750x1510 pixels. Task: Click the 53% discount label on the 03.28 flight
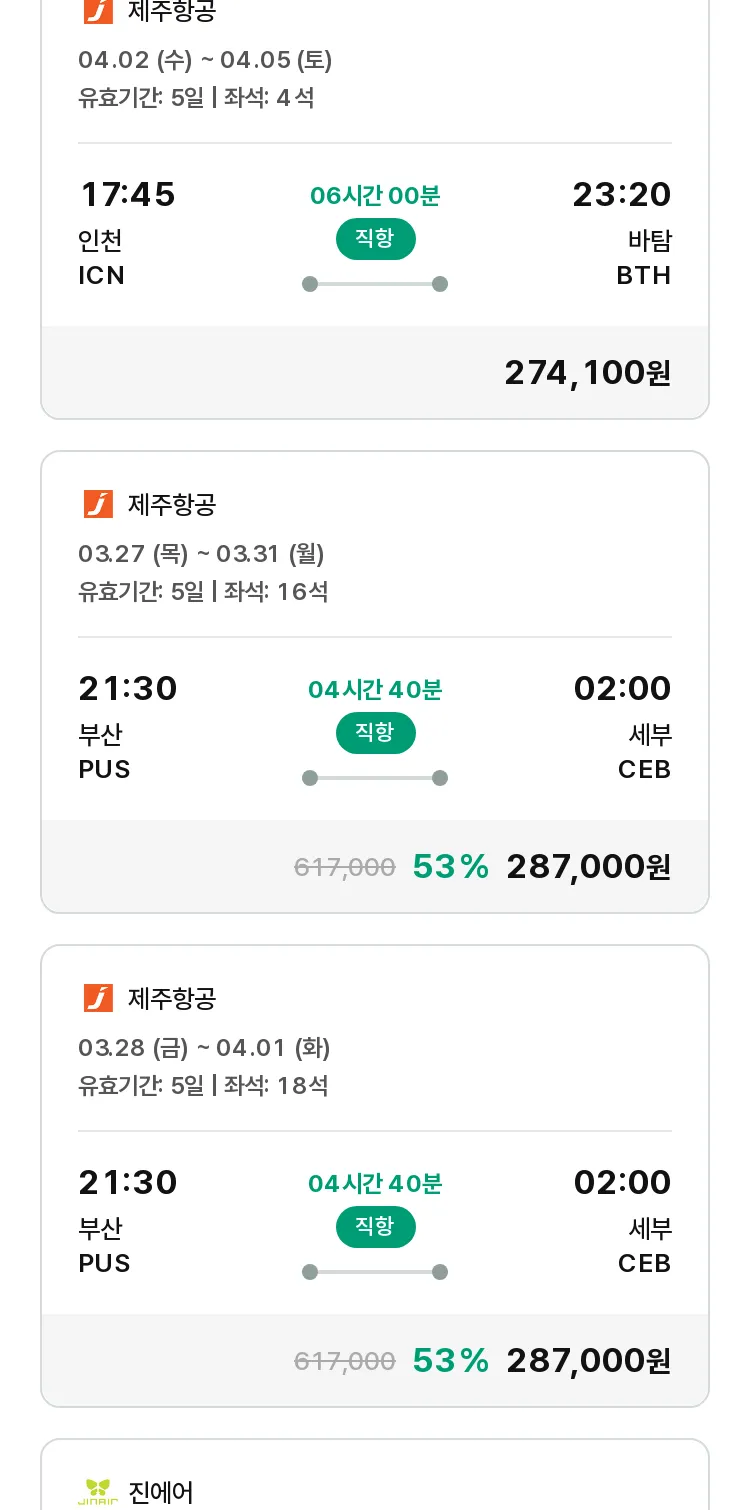(x=450, y=1361)
